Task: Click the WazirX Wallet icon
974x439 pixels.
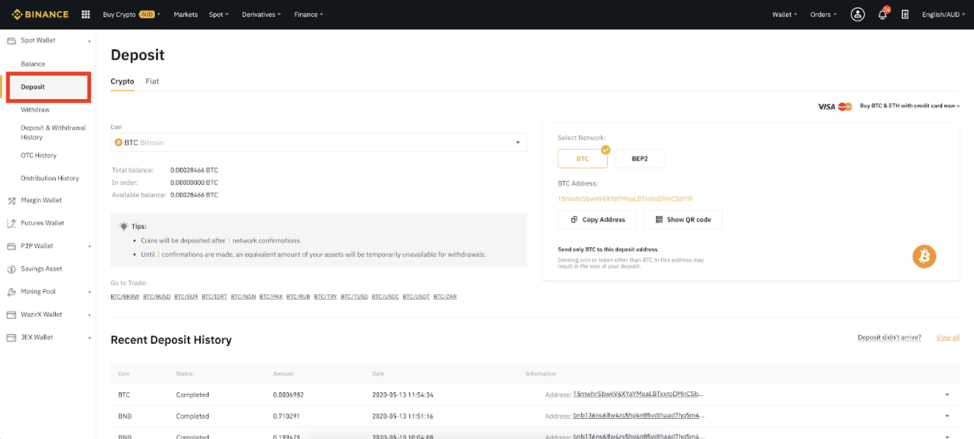Action: [x=11, y=315]
